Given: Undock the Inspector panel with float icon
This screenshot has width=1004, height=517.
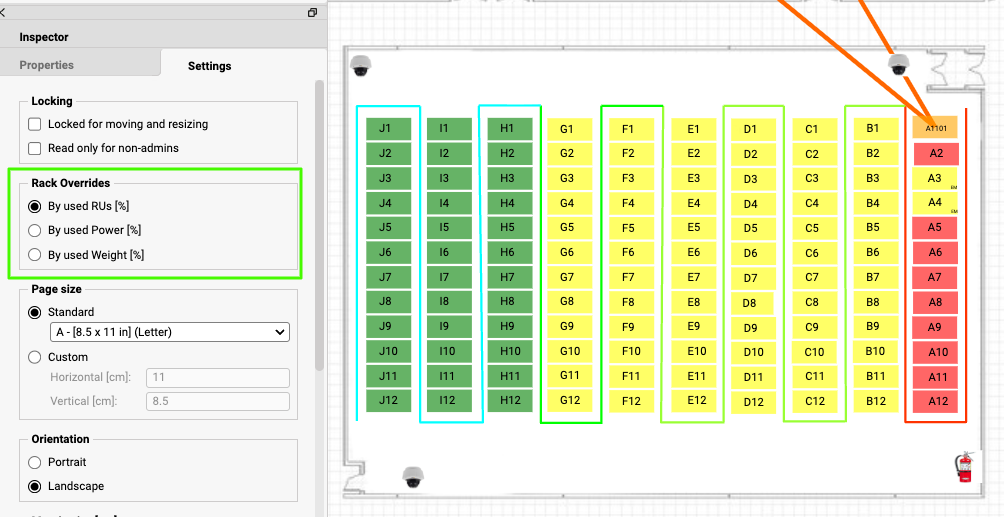Looking at the screenshot, I should [x=312, y=13].
